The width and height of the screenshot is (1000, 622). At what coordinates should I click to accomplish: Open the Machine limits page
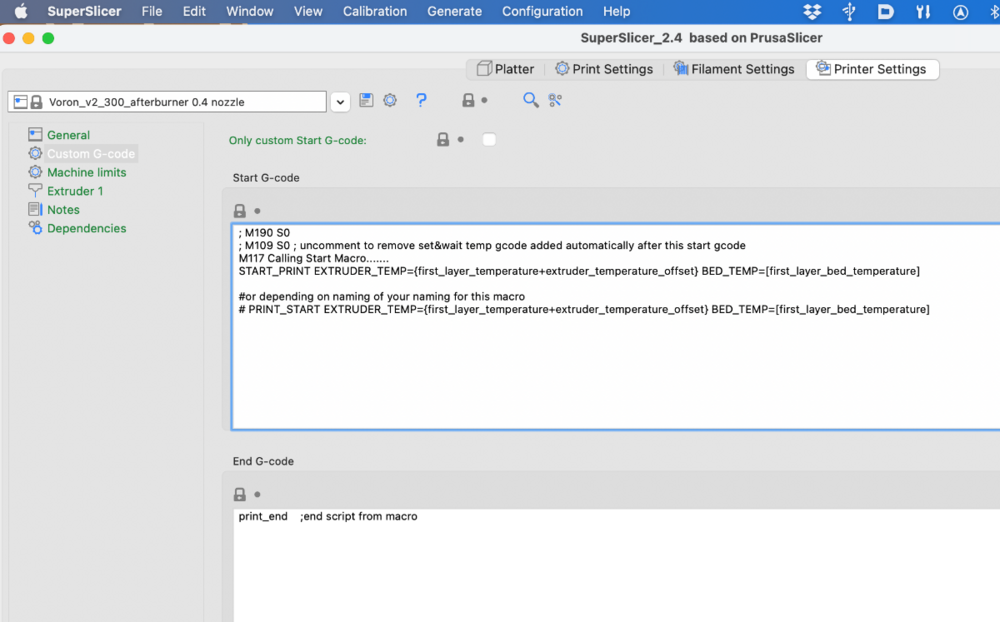[x=86, y=172]
